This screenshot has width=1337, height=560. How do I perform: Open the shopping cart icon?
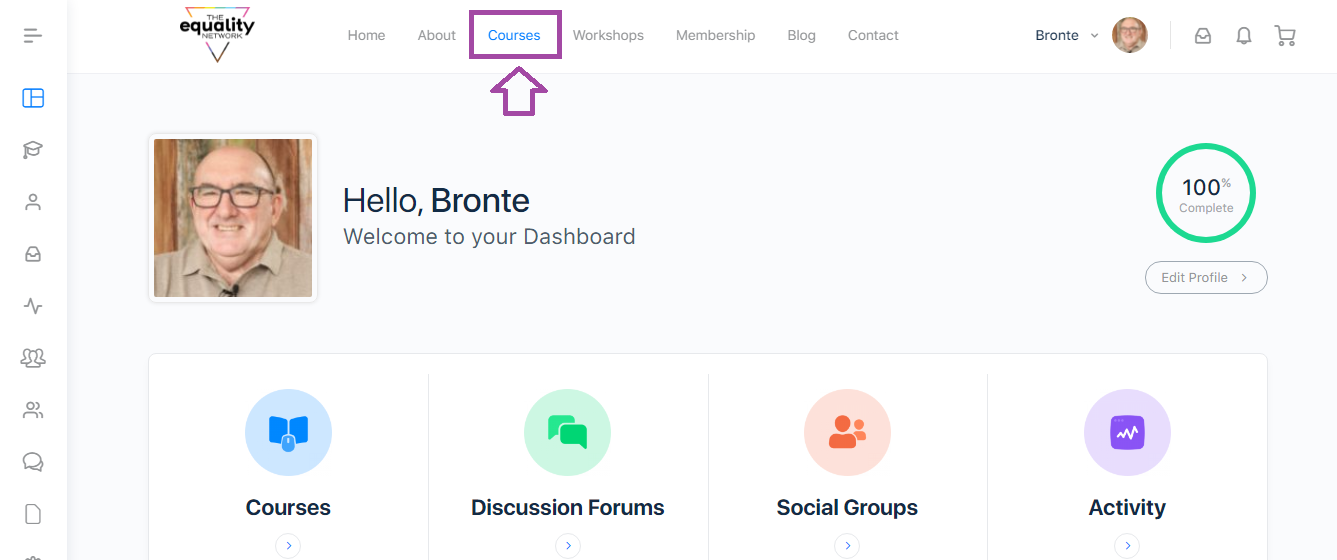coord(1285,36)
